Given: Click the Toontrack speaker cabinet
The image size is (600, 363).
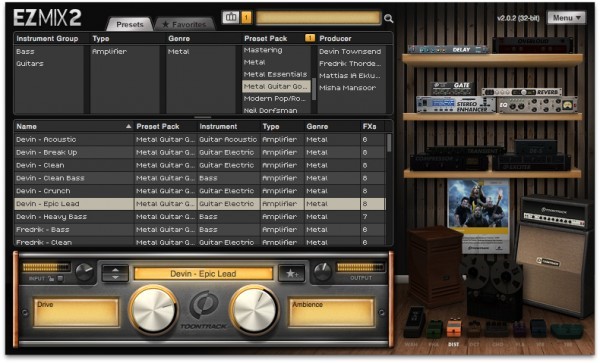Looking at the screenshot, I should (553, 269).
